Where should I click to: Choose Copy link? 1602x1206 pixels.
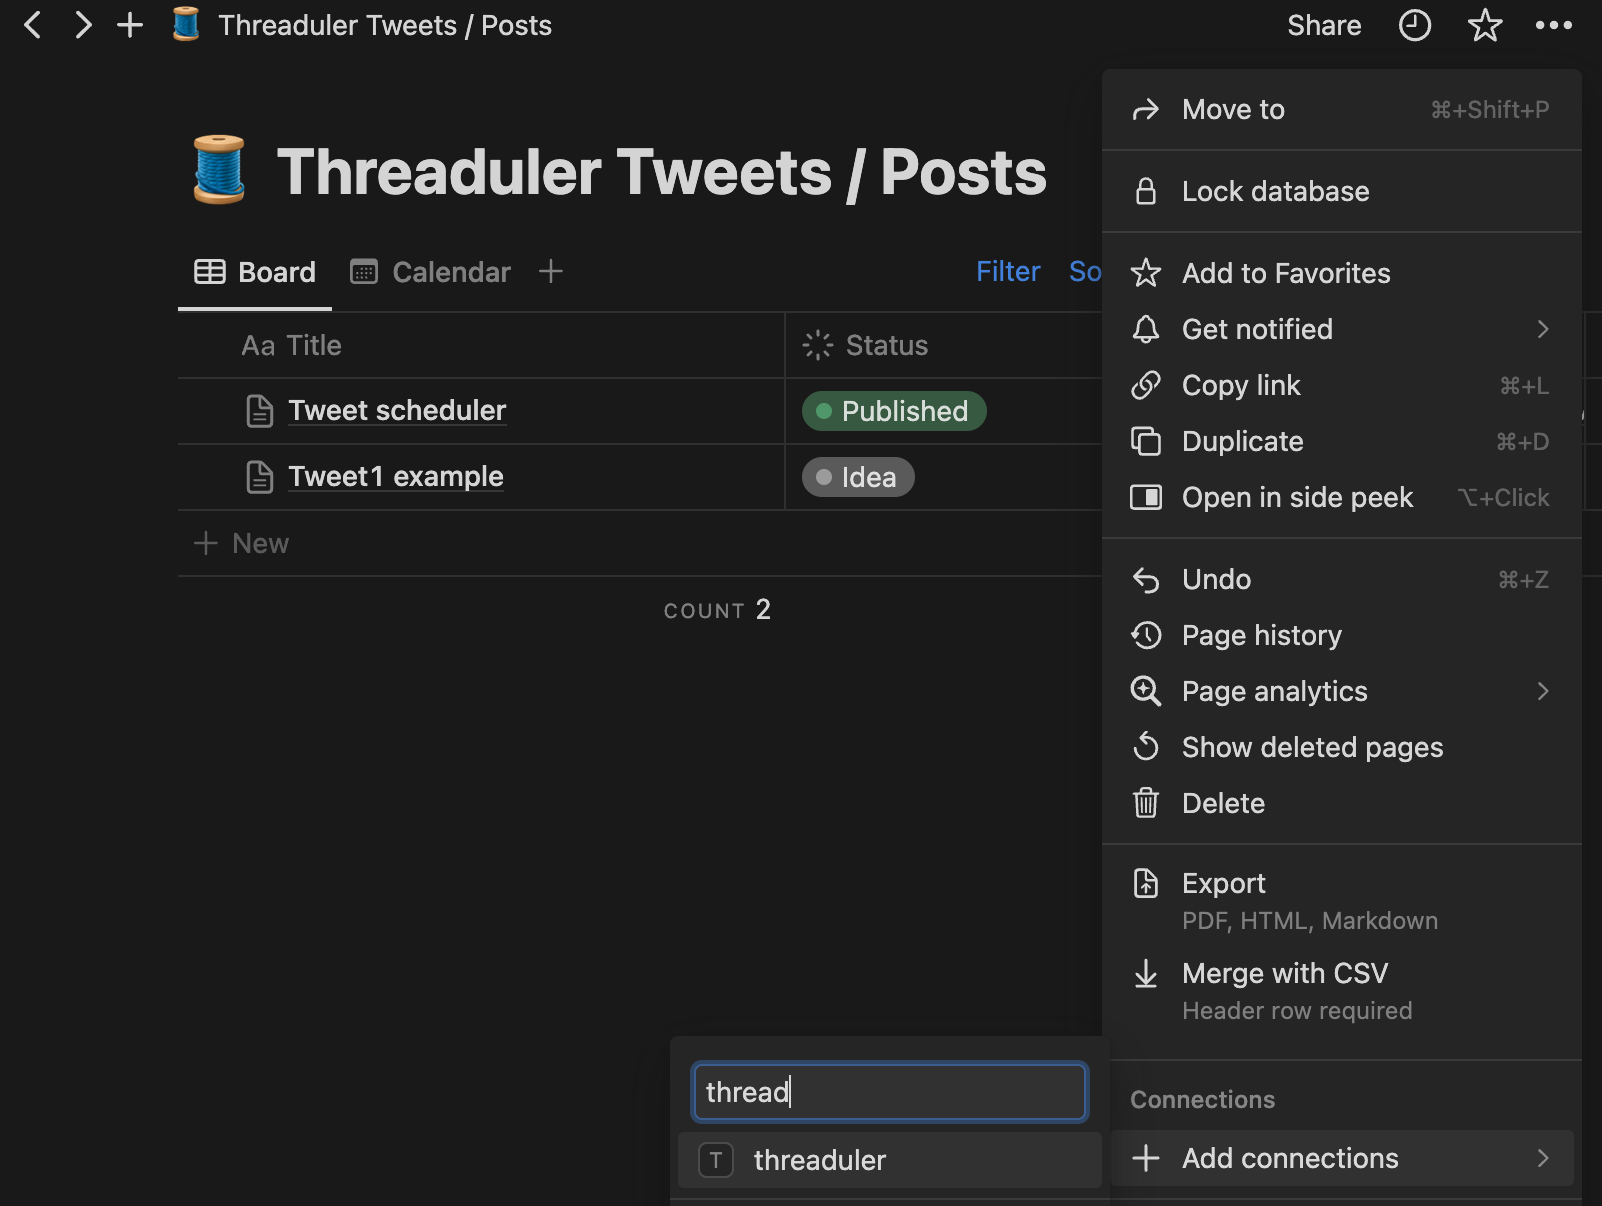(x=1341, y=385)
